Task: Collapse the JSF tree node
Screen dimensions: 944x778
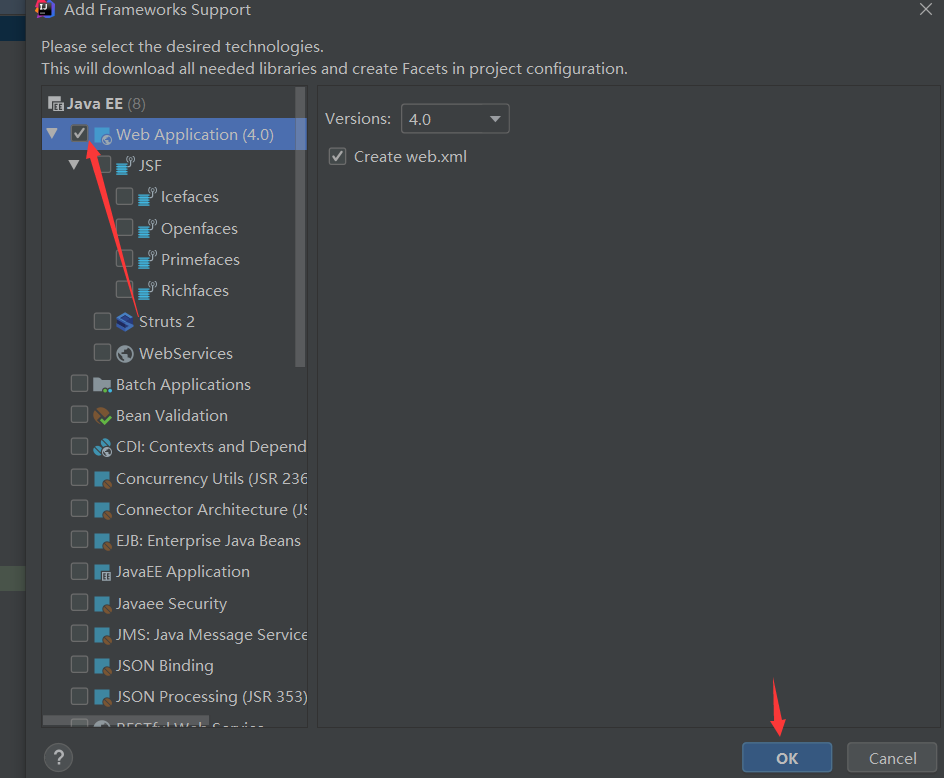Action: coord(74,164)
